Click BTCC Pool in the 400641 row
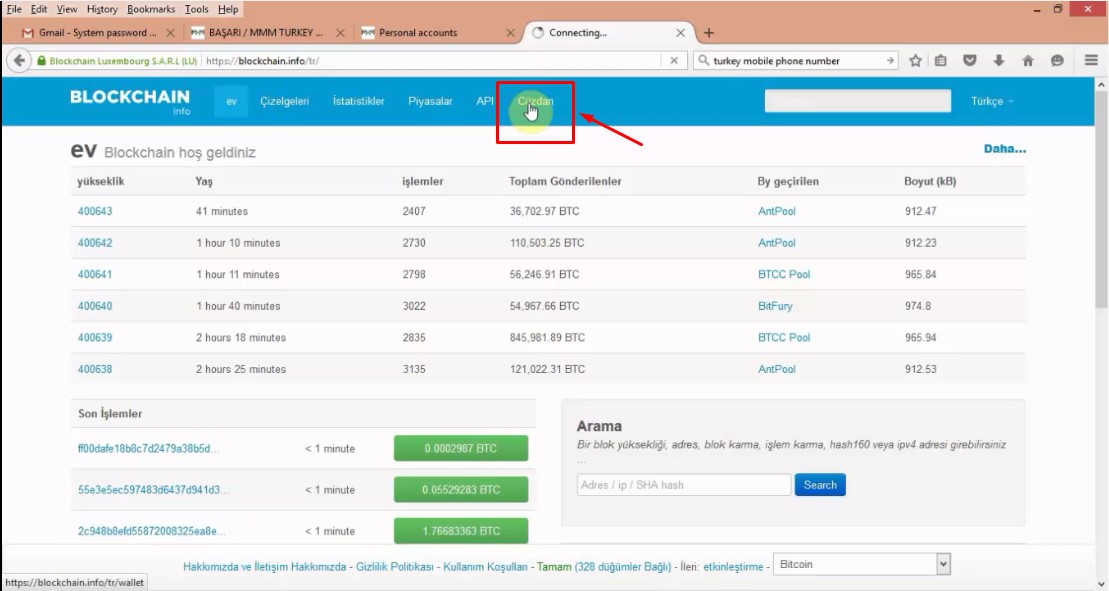The height and width of the screenshot is (591, 1109). click(x=784, y=274)
